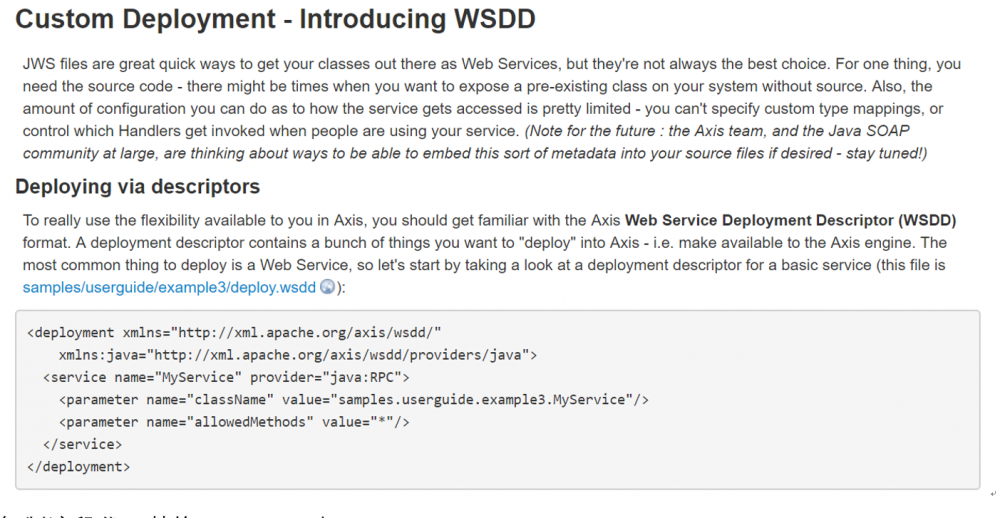The image size is (1000, 518).
Task: Click the allowedMethods parameter code line
Action: point(234,422)
